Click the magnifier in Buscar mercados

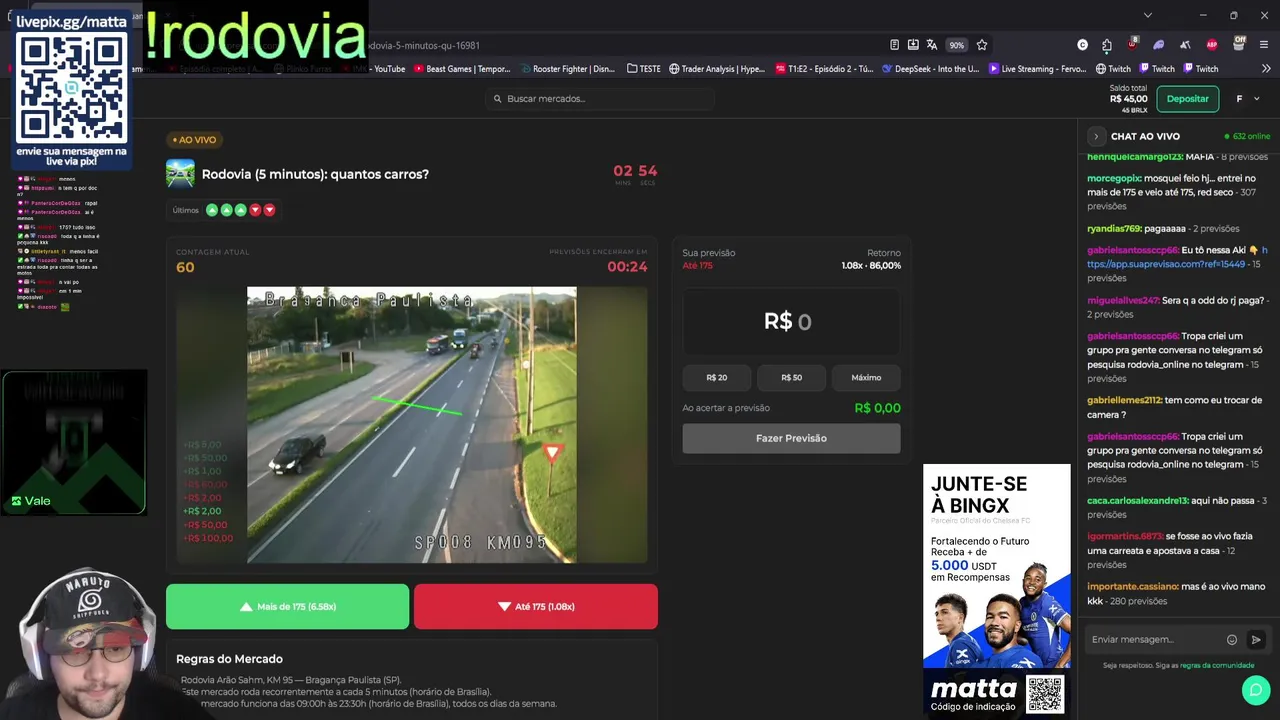coord(497,99)
